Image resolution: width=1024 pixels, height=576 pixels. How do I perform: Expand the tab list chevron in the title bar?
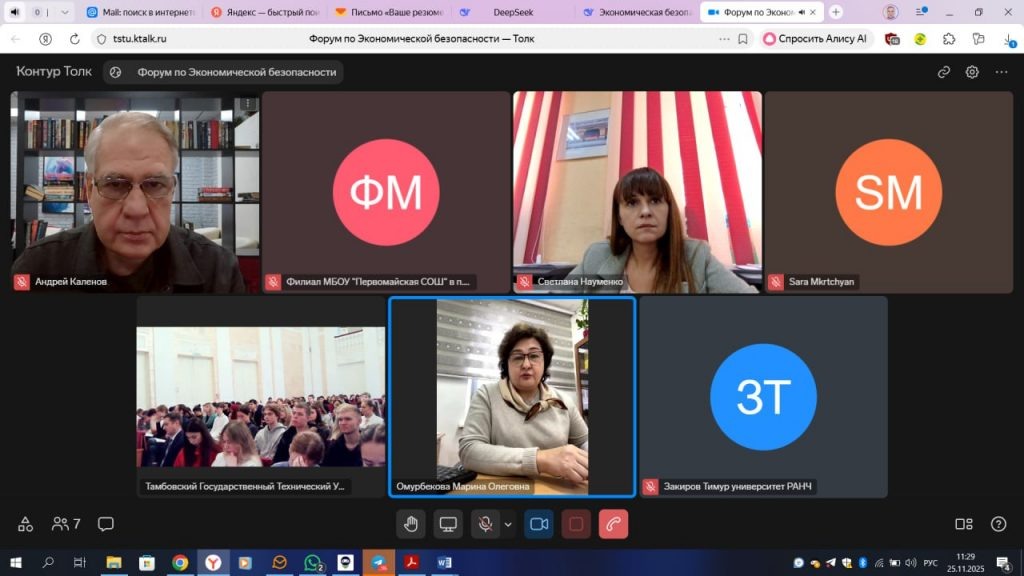click(x=64, y=12)
